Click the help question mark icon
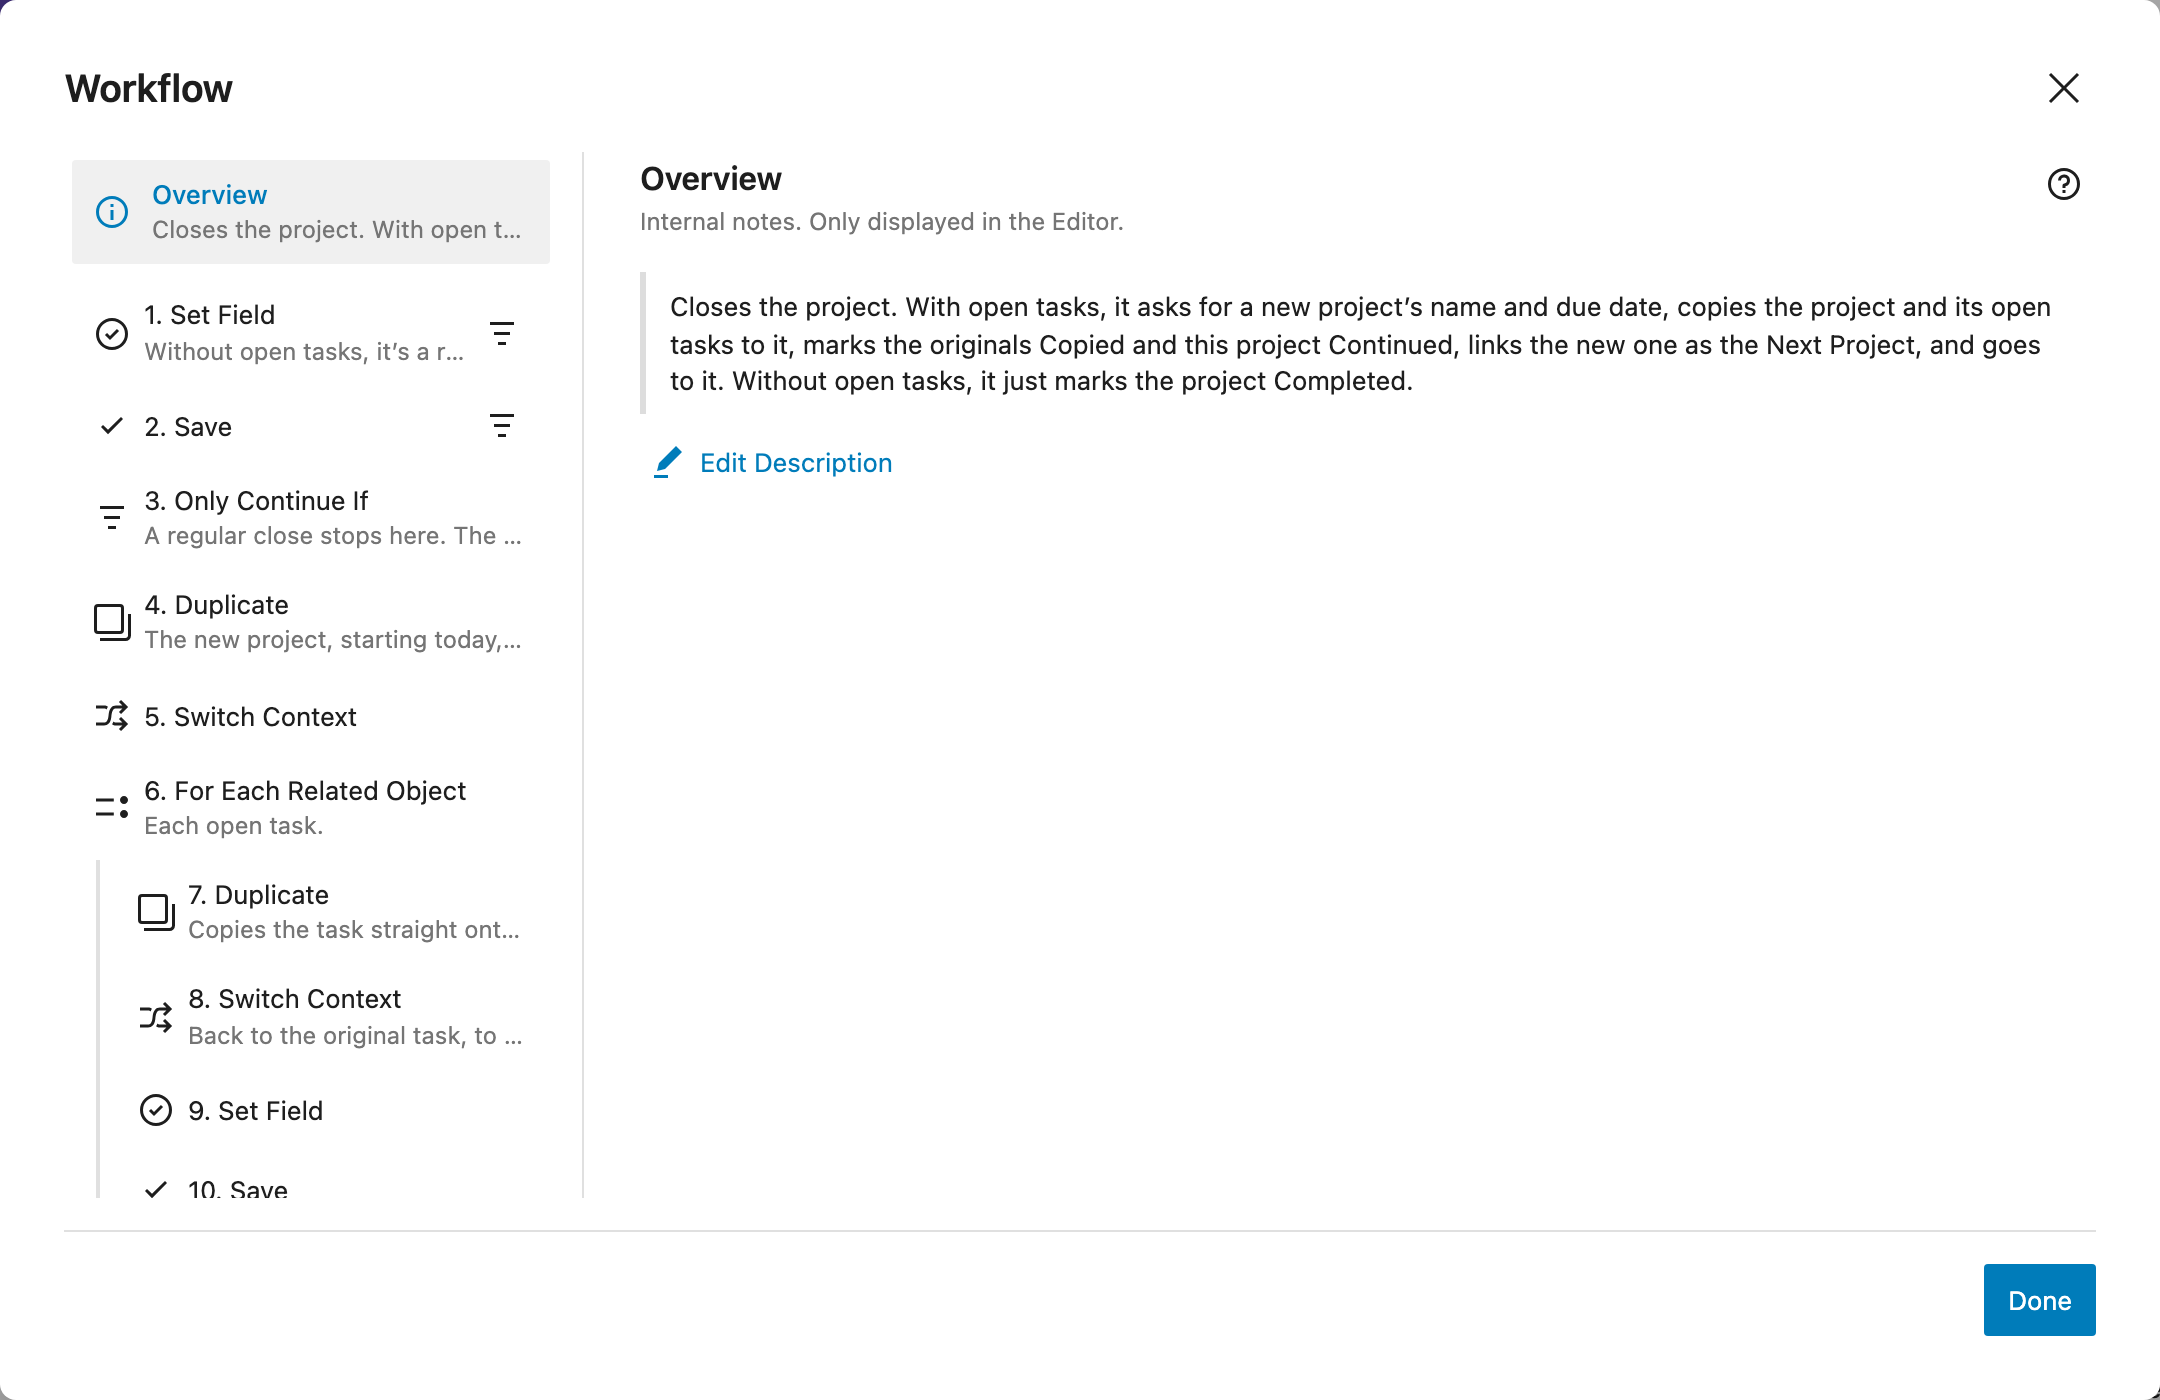 point(2063,184)
